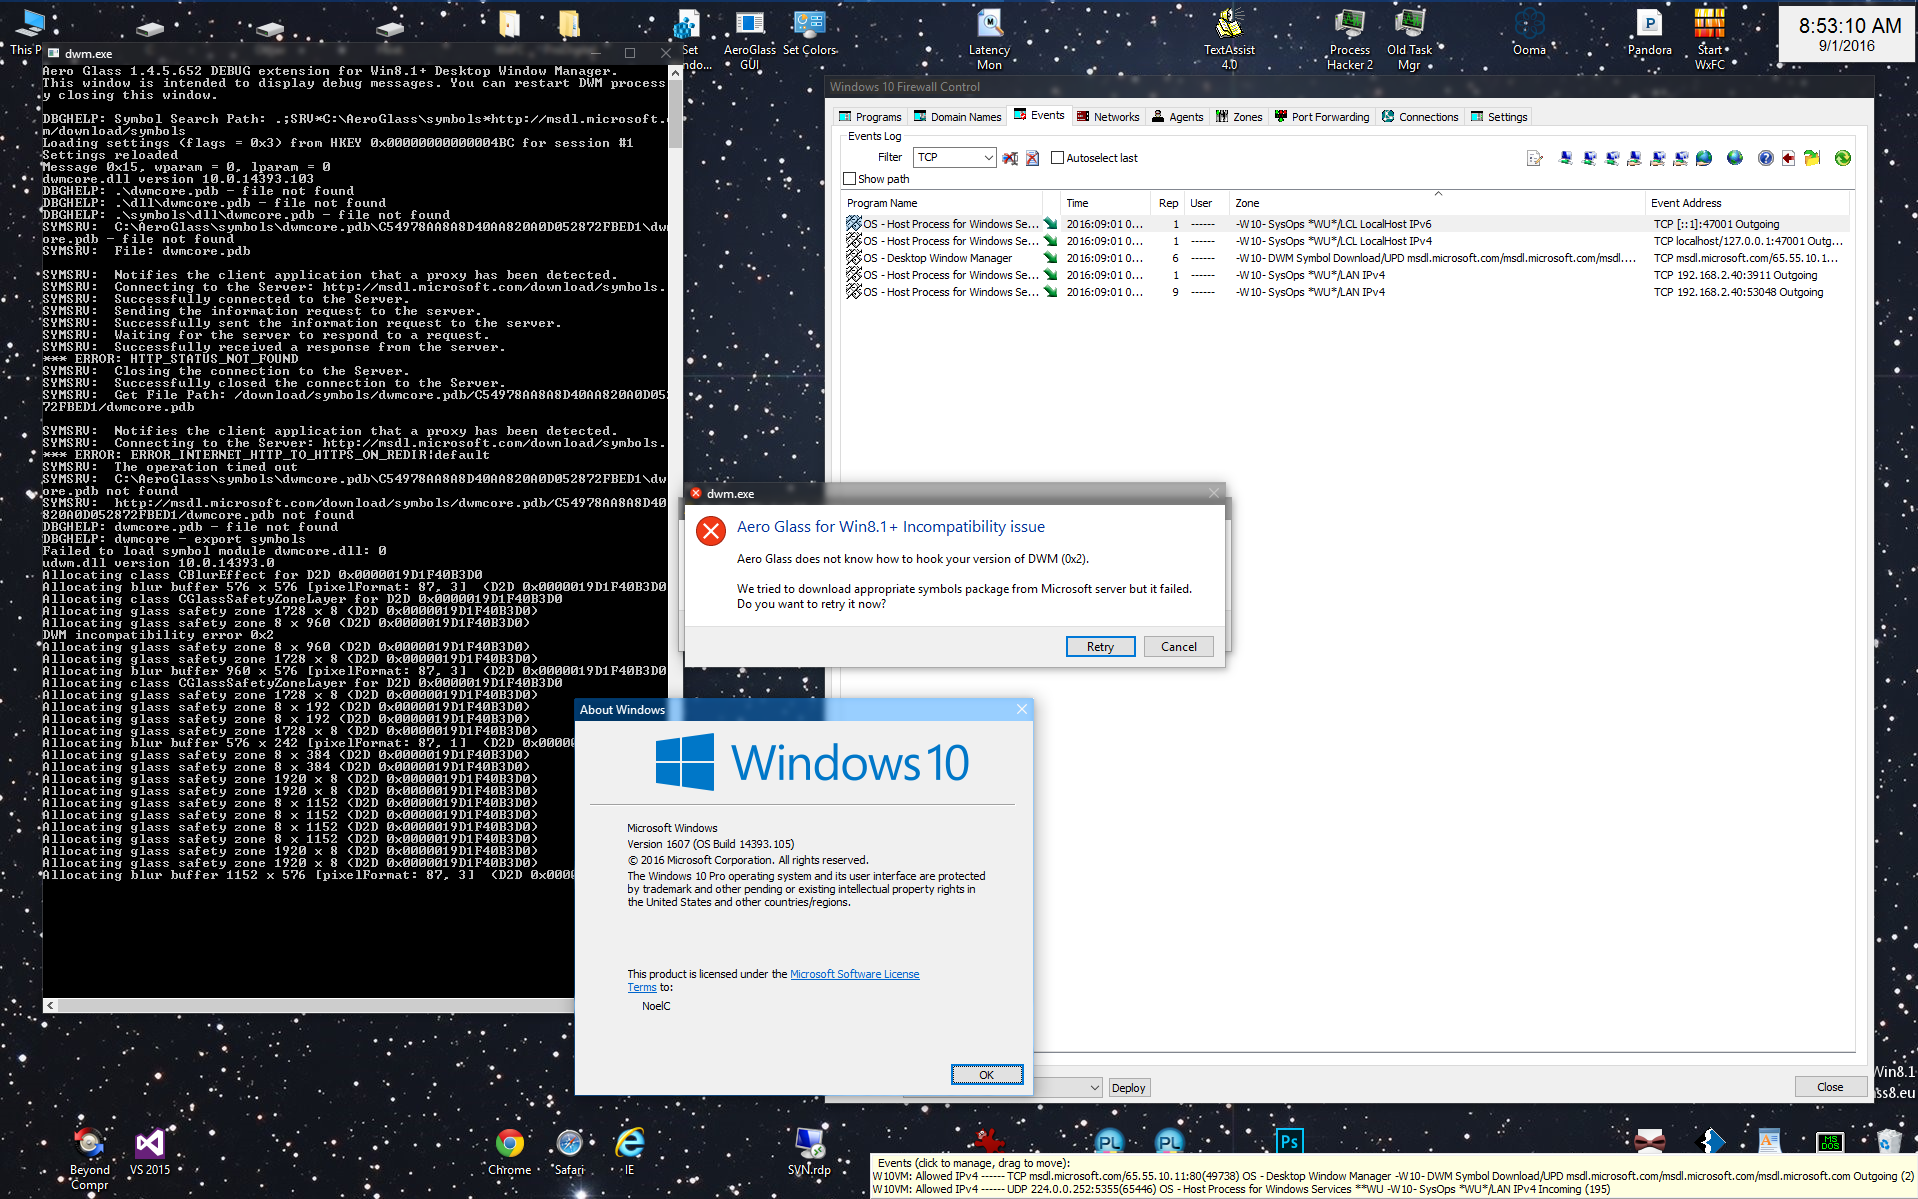Click the 8:53:10 AM clock widget
The height and width of the screenshot is (1199, 1918).
coord(1847,34)
